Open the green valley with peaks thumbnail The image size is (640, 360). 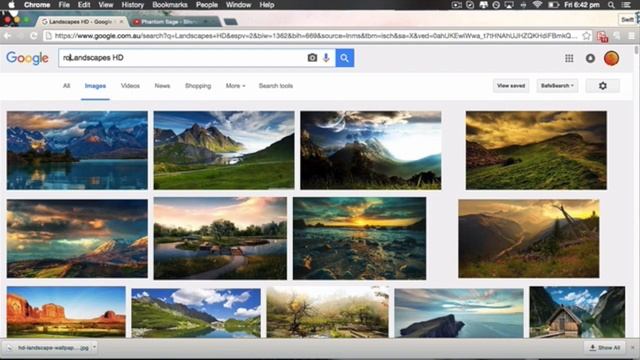224,150
